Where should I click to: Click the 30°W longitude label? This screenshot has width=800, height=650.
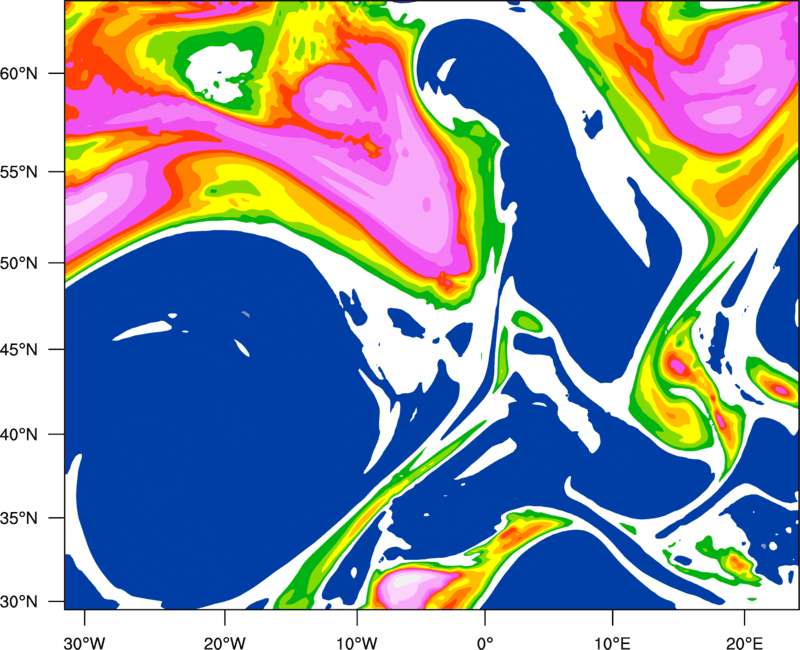(x=85, y=643)
